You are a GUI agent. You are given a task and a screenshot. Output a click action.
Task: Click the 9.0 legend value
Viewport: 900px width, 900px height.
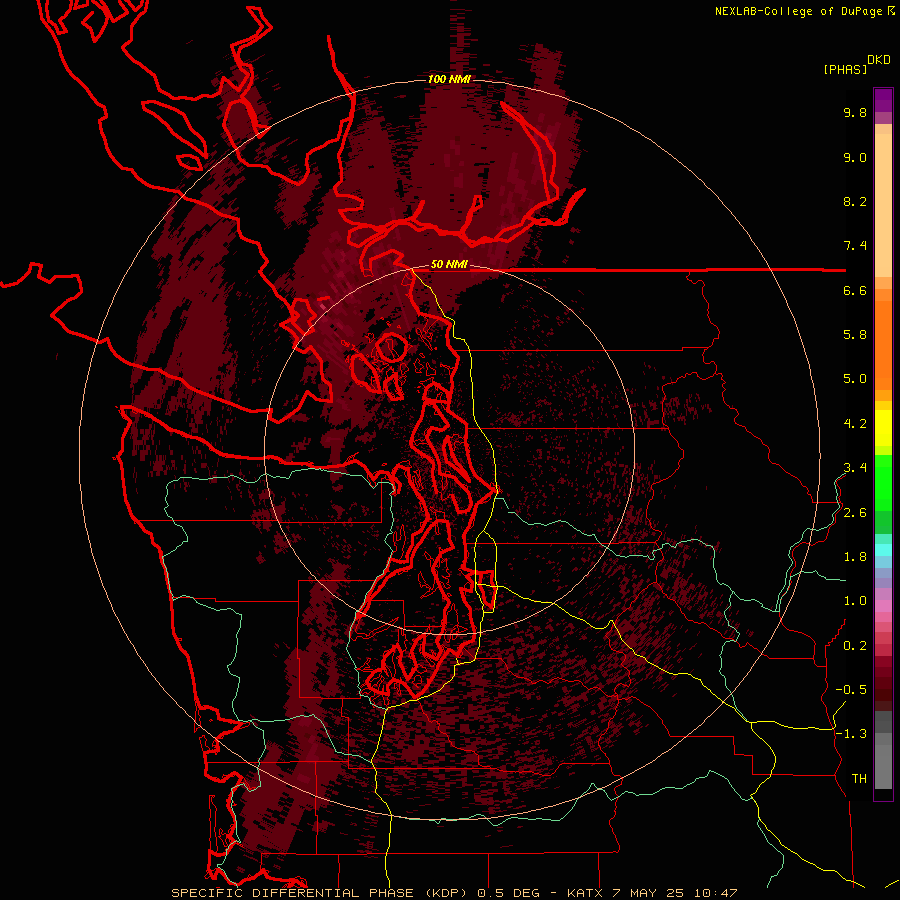coord(855,157)
